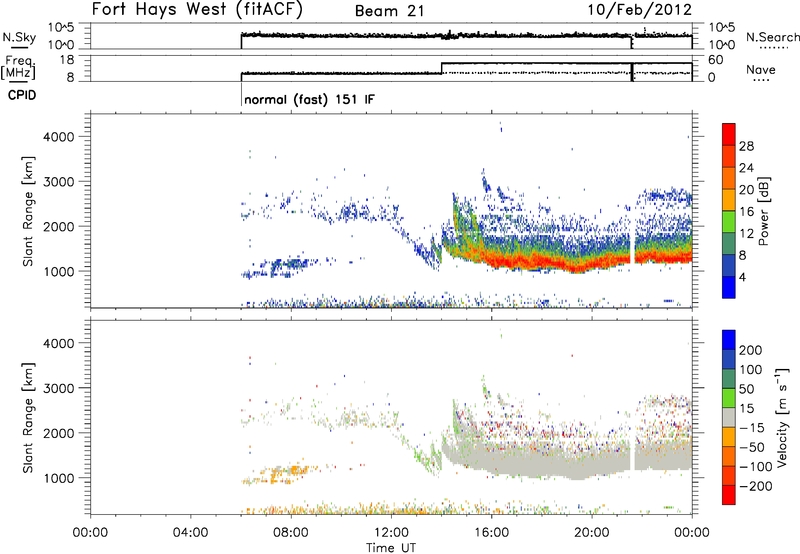Screen dimensions: 800x554
Task: Pick the light green segment of Power color bar
Action: (x=729, y=221)
